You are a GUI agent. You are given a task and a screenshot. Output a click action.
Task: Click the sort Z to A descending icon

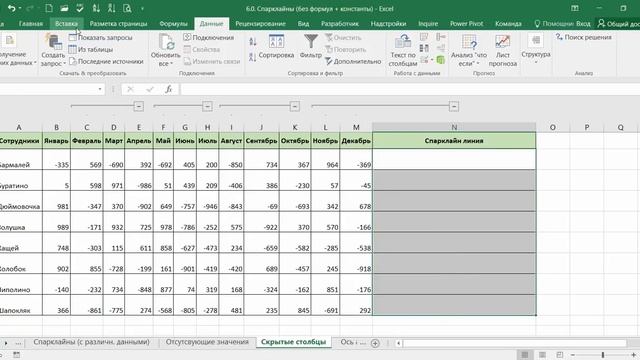(x=253, y=58)
